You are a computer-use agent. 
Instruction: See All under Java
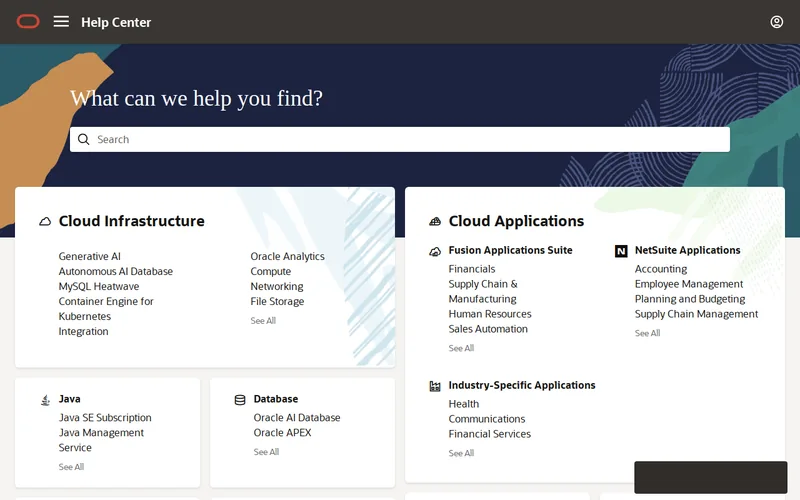(x=71, y=466)
